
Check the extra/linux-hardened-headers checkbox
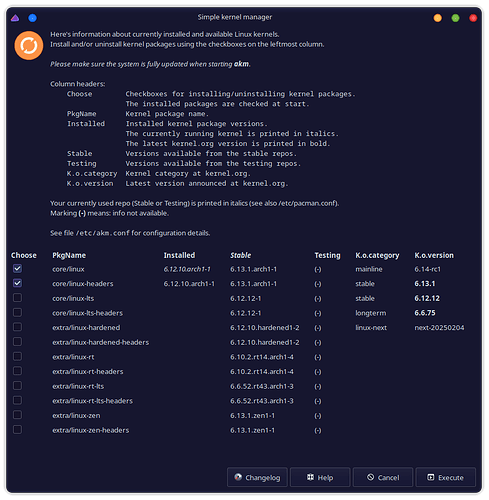tap(17, 342)
